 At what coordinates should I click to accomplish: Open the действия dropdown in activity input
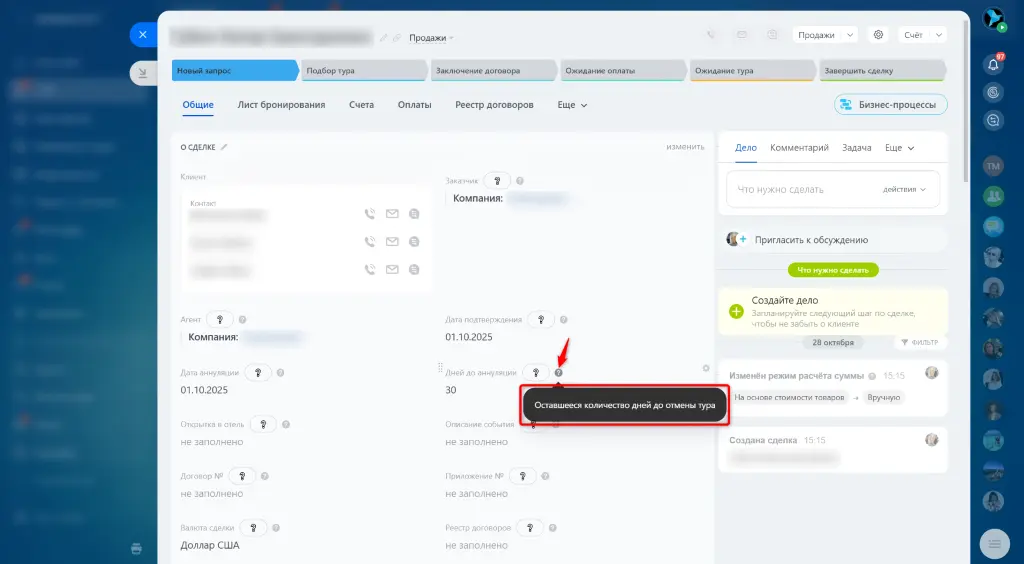click(904, 189)
